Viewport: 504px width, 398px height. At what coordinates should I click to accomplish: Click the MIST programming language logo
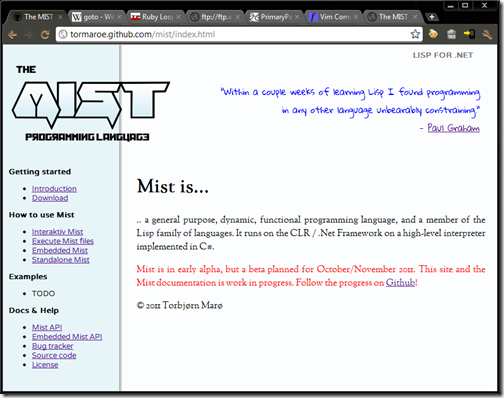click(91, 103)
